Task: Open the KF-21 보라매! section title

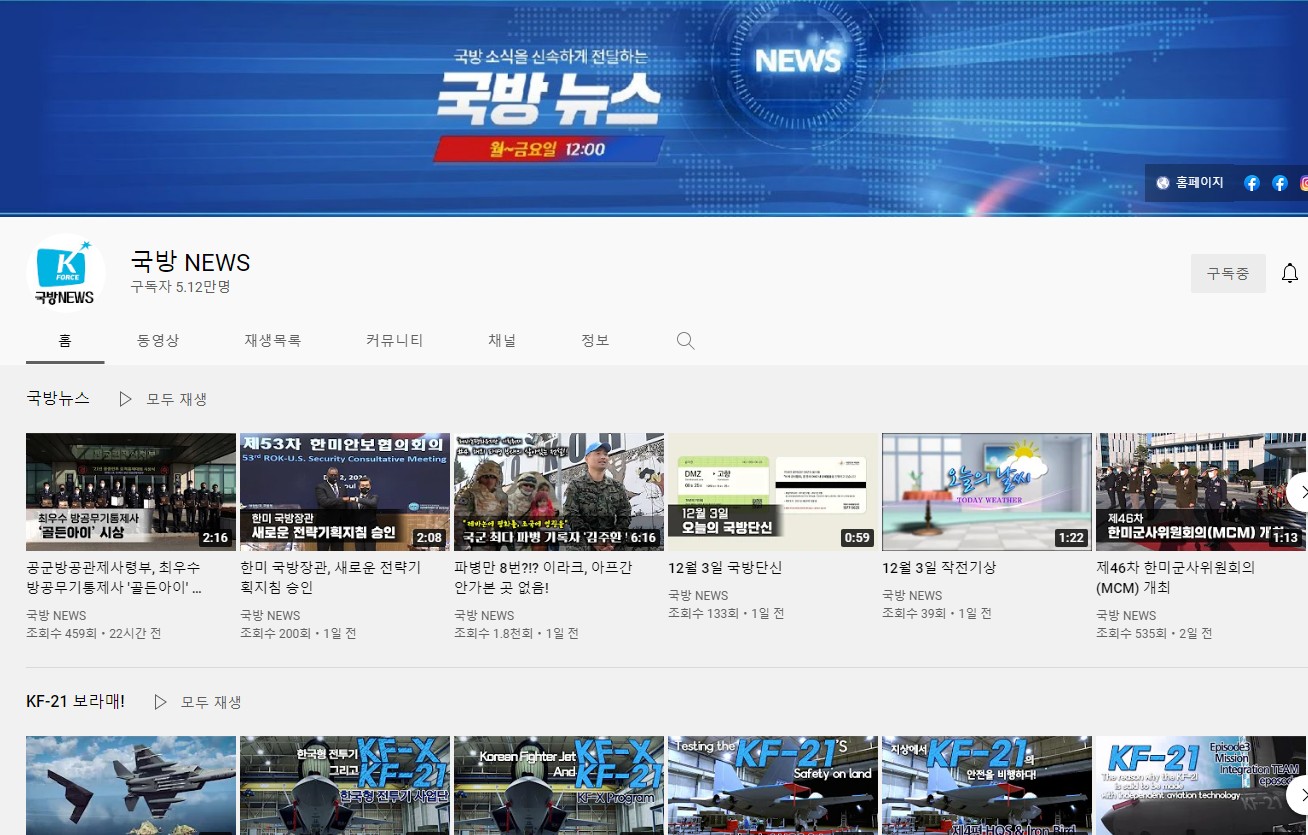Action: click(x=75, y=701)
